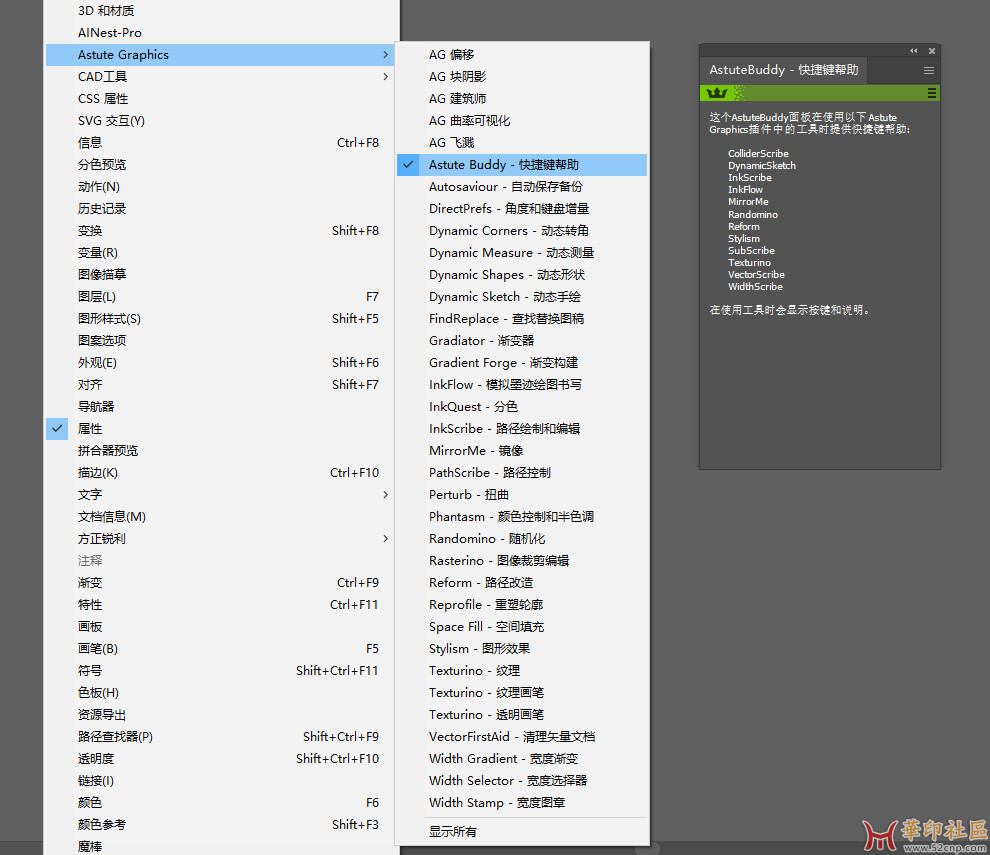Open 3D 和材质 panel
The height and width of the screenshot is (855, 990).
pos(220,11)
